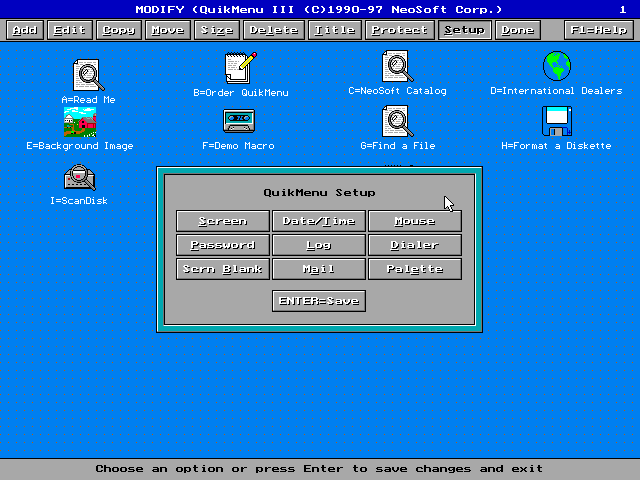This screenshot has height=480, width=640.
Task: Click the D=International Dealers label
Action: pos(556,91)
